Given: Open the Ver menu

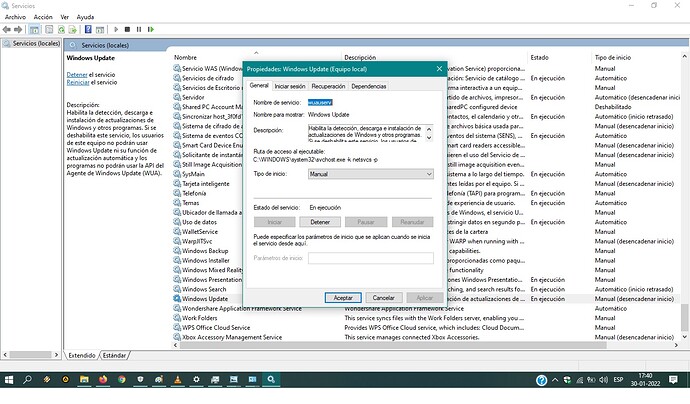Looking at the screenshot, I should [65, 17].
